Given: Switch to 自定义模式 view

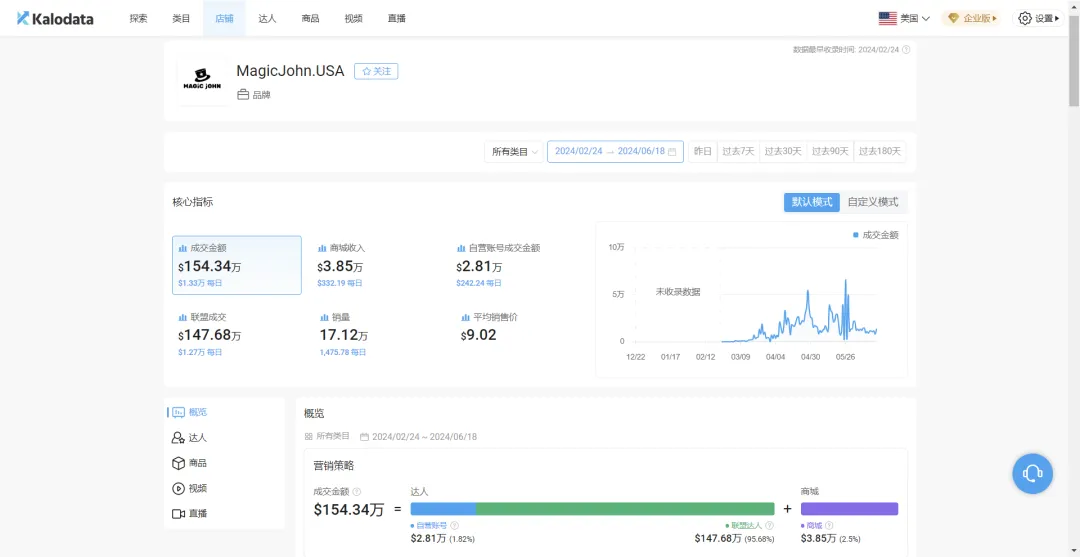Looking at the screenshot, I should point(872,202).
